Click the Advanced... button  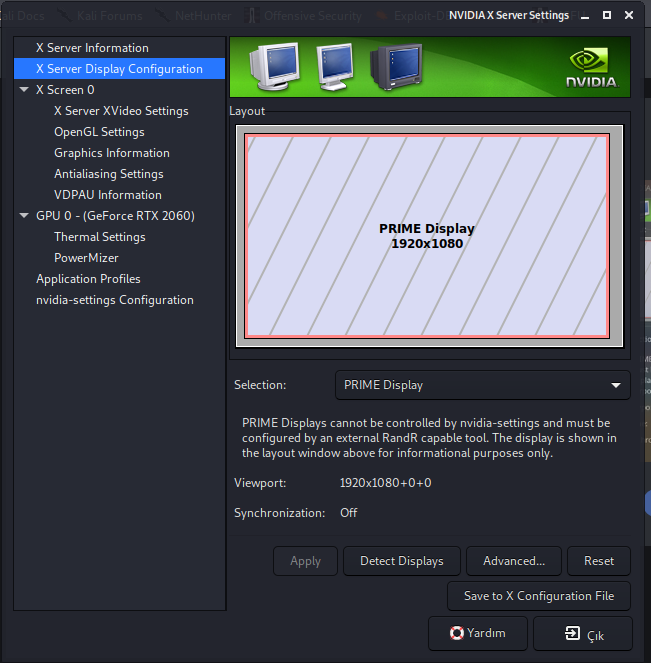pos(514,561)
